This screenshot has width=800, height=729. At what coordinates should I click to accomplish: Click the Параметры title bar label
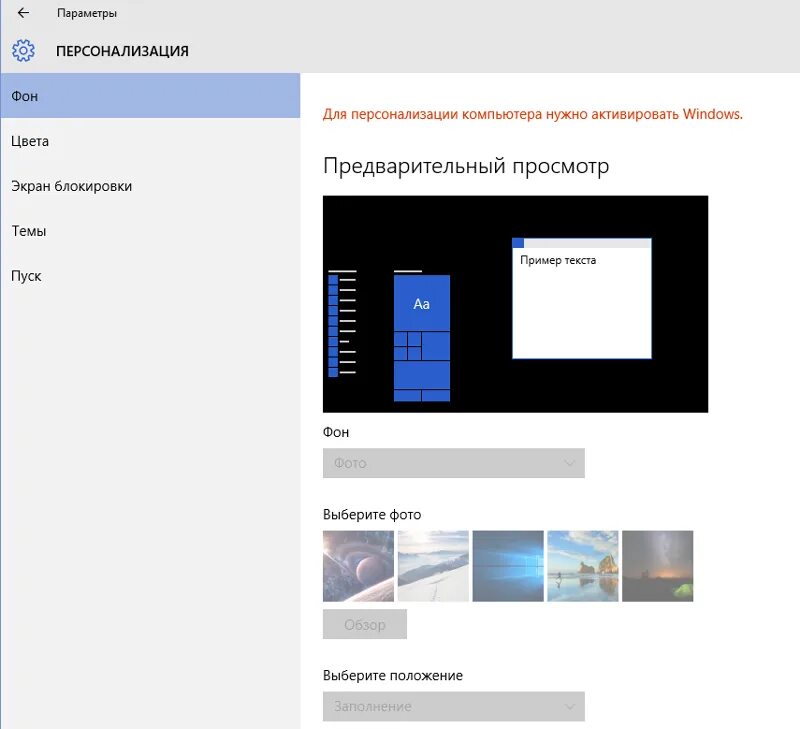coord(88,13)
